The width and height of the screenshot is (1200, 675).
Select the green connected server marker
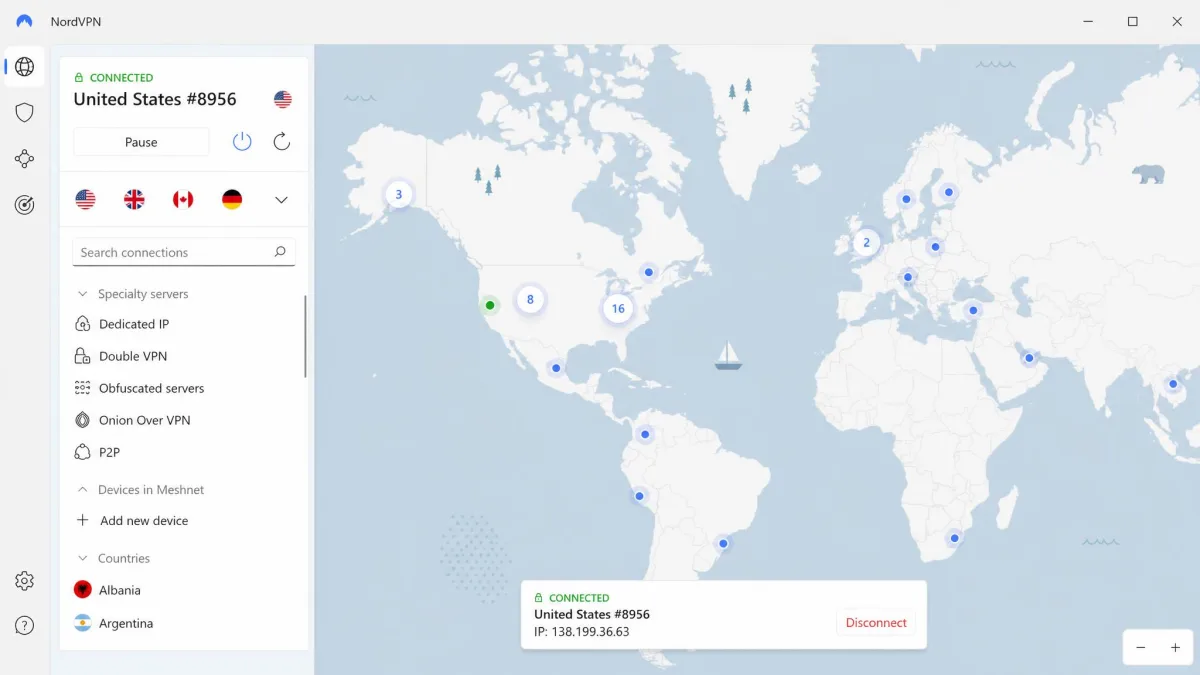pyautogui.click(x=490, y=305)
